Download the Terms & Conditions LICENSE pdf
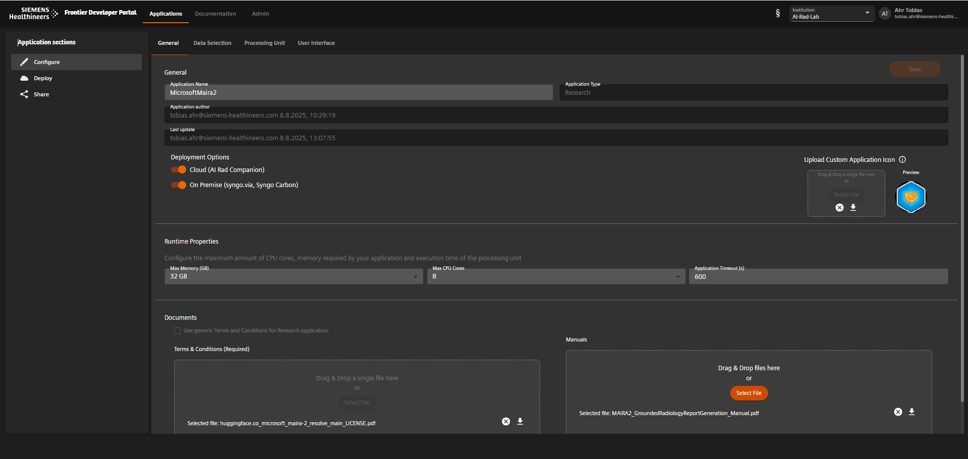Image resolution: width=968 pixels, height=459 pixels. point(520,421)
